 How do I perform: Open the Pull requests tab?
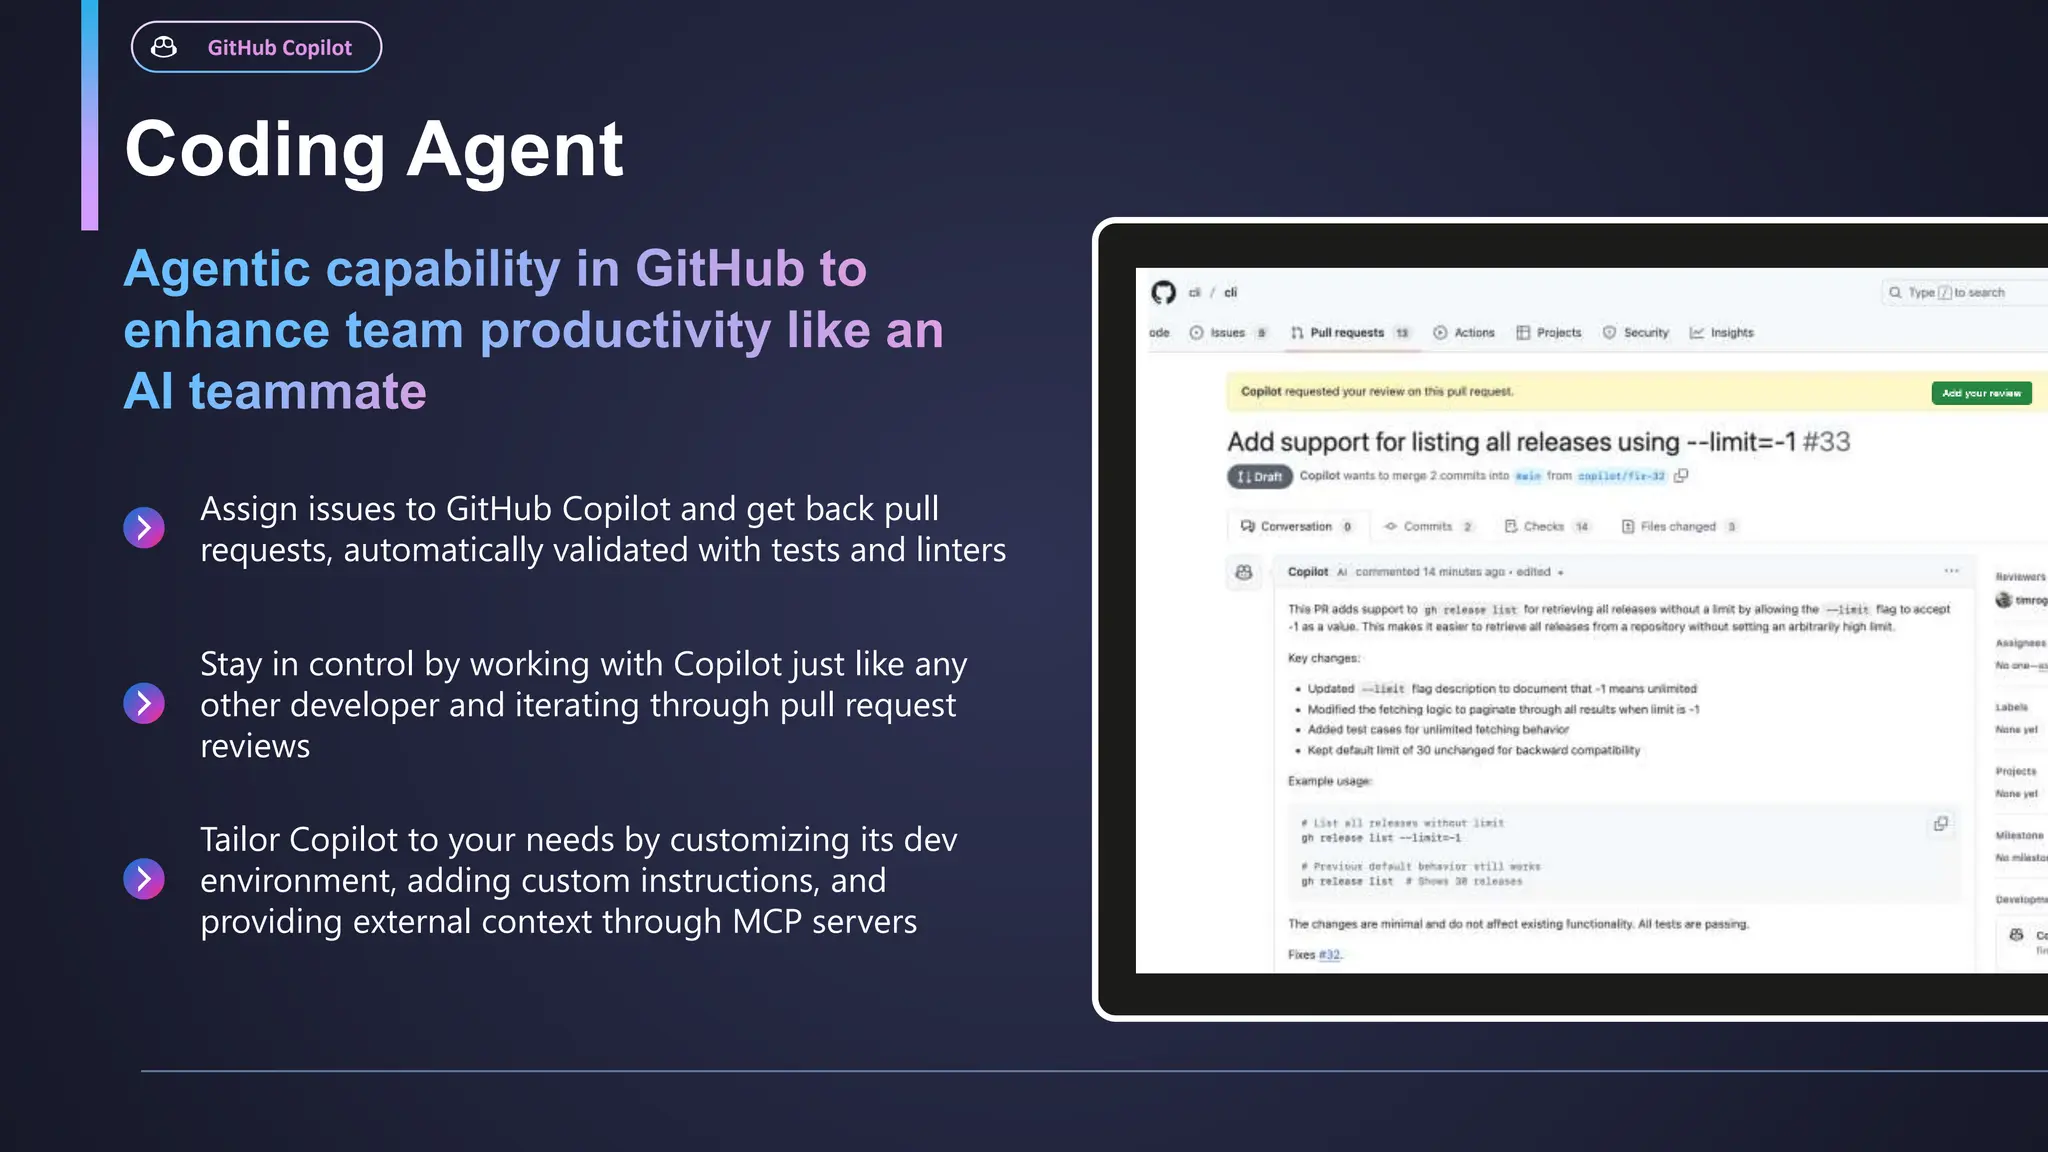[1350, 333]
